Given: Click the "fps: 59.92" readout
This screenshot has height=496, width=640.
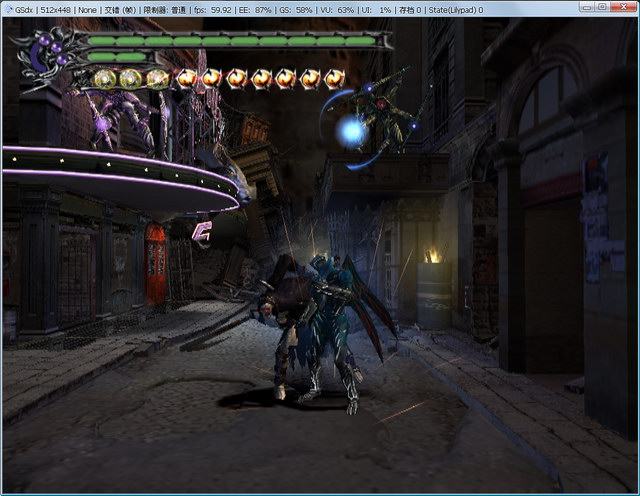Looking at the screenshot, I should point(213,10).
